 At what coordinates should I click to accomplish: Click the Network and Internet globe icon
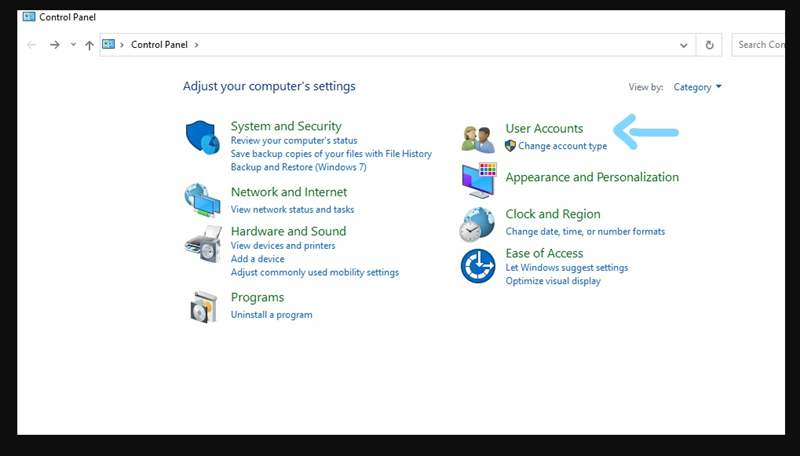pyautogui.click(x=203, y=200)
